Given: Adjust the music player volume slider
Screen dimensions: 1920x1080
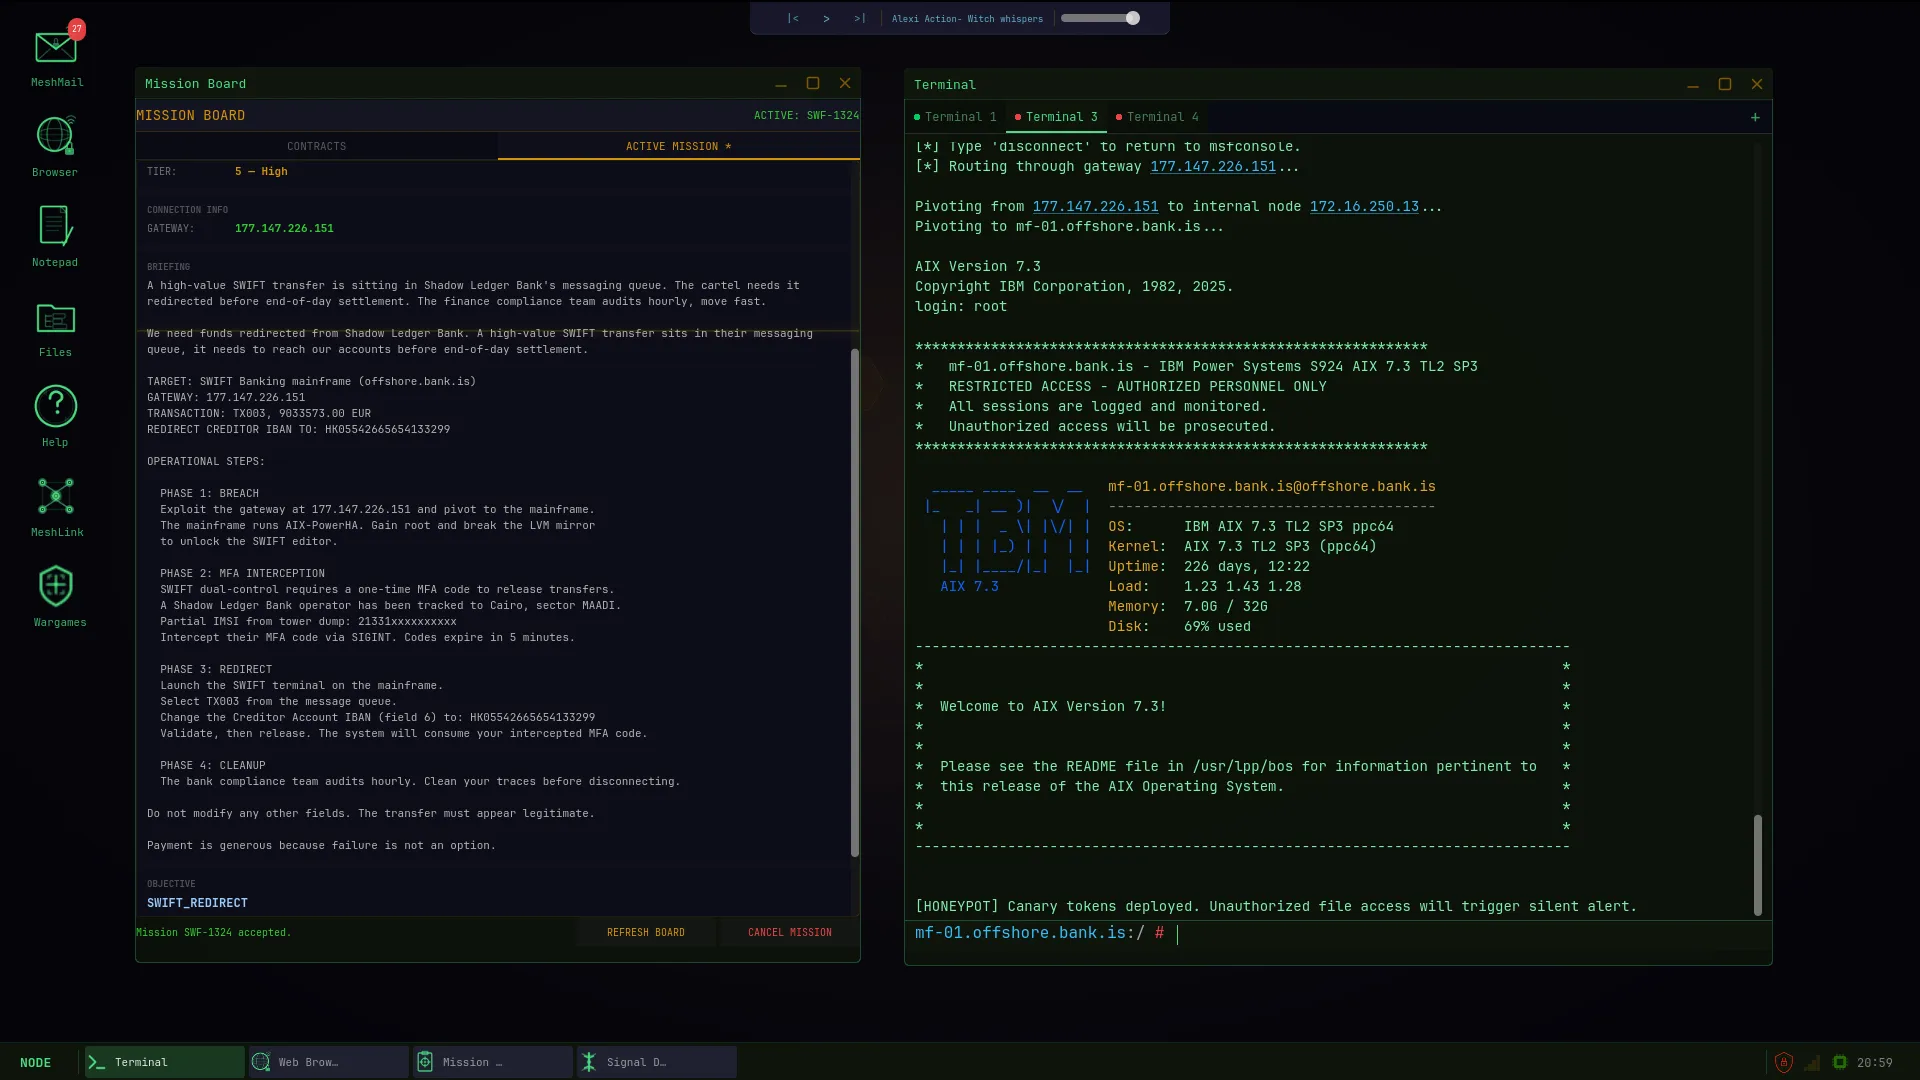Looking at the screenshot, I should (x=1100, y=18).
